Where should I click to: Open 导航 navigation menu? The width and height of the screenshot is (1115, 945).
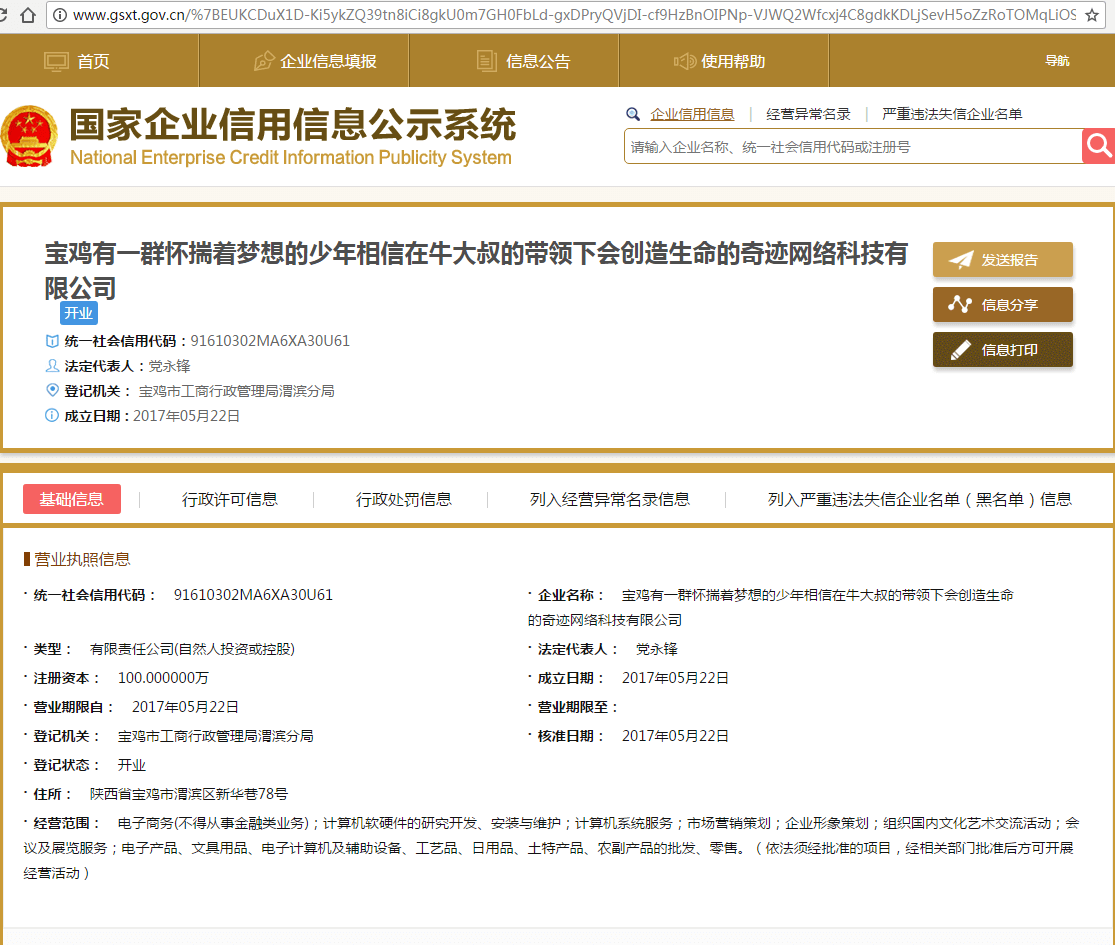tap(1057, 61)
